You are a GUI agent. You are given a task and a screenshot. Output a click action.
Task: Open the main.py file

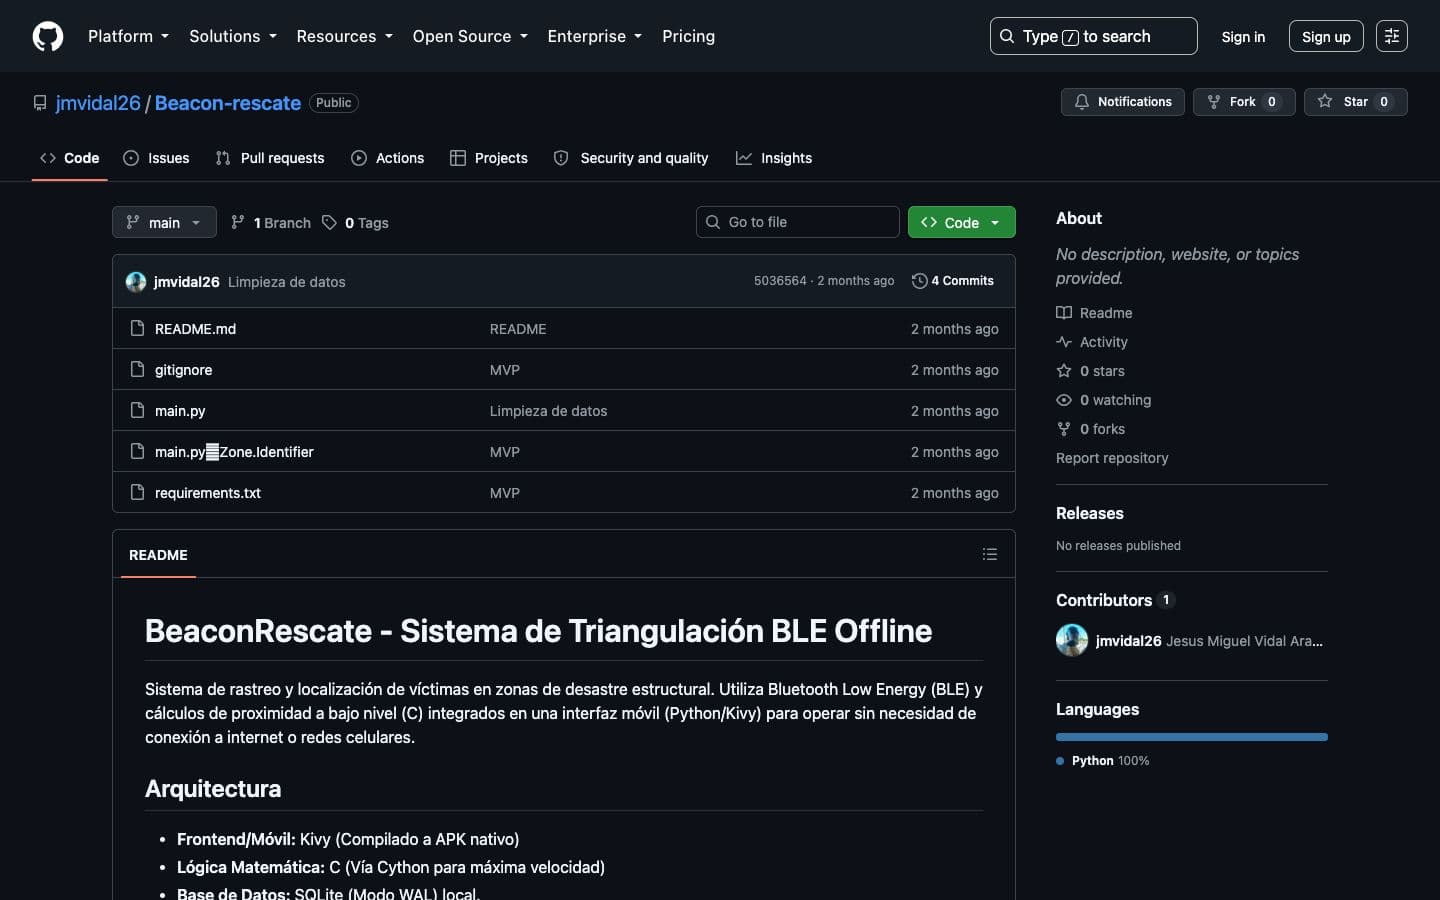click(180, 411)
